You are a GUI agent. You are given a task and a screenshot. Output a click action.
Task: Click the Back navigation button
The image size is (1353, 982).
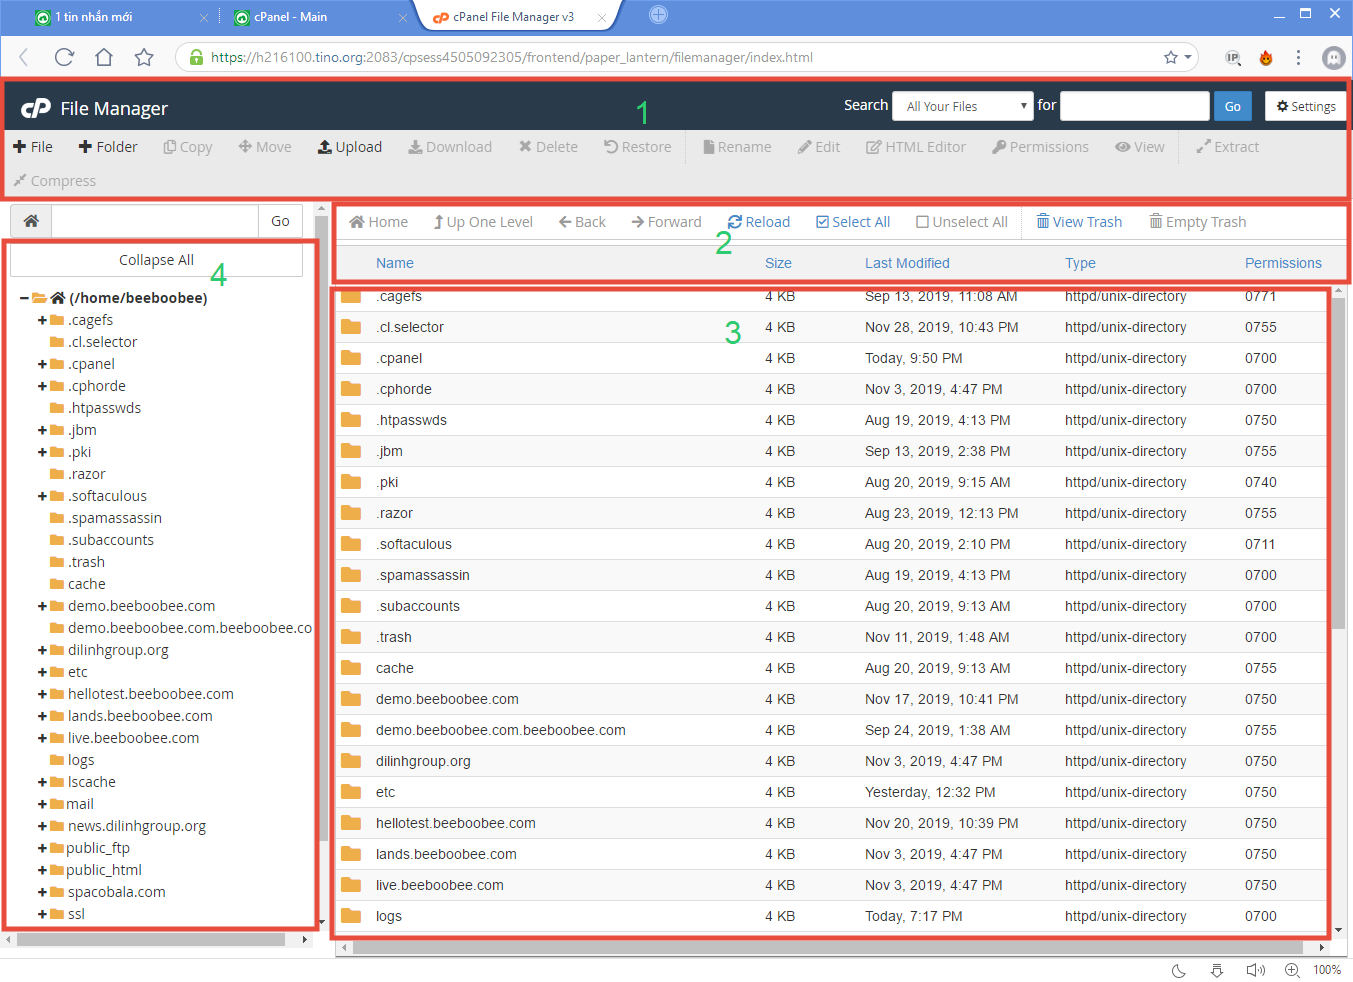click(x=582, y=222)
